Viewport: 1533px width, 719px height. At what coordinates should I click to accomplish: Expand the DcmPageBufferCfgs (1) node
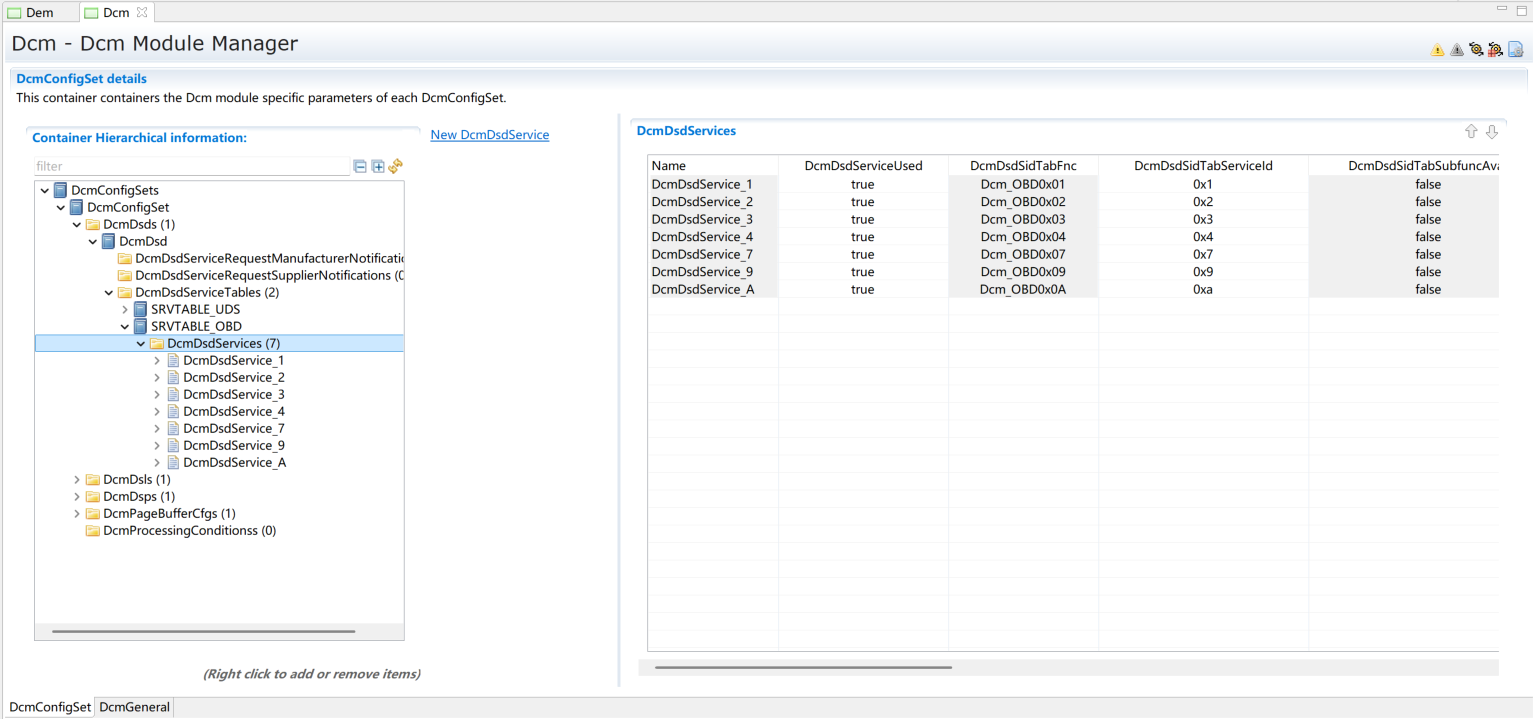click(77, 514)
